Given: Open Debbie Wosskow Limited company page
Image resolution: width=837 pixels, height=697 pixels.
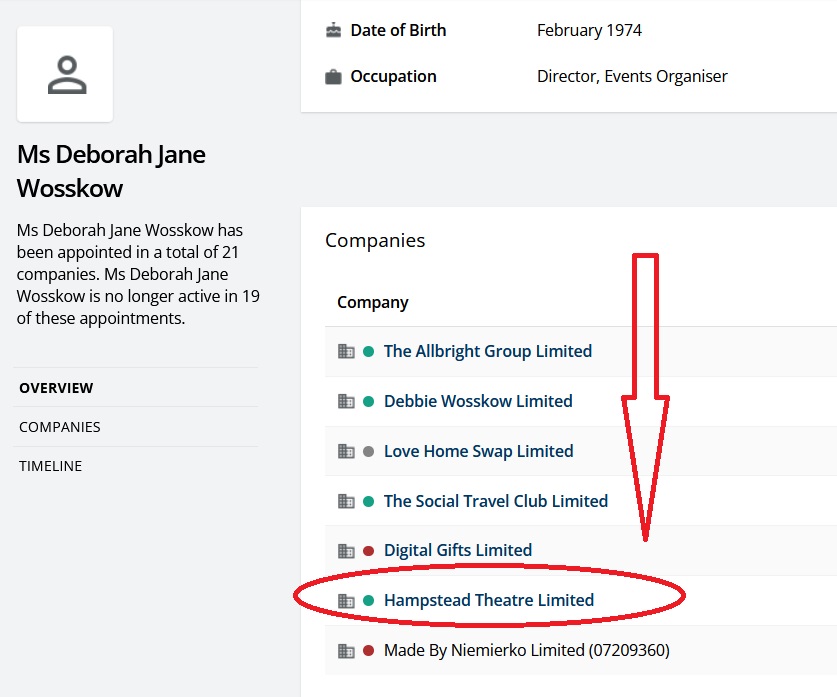Looking at the screenshot, I should point(478,401).
